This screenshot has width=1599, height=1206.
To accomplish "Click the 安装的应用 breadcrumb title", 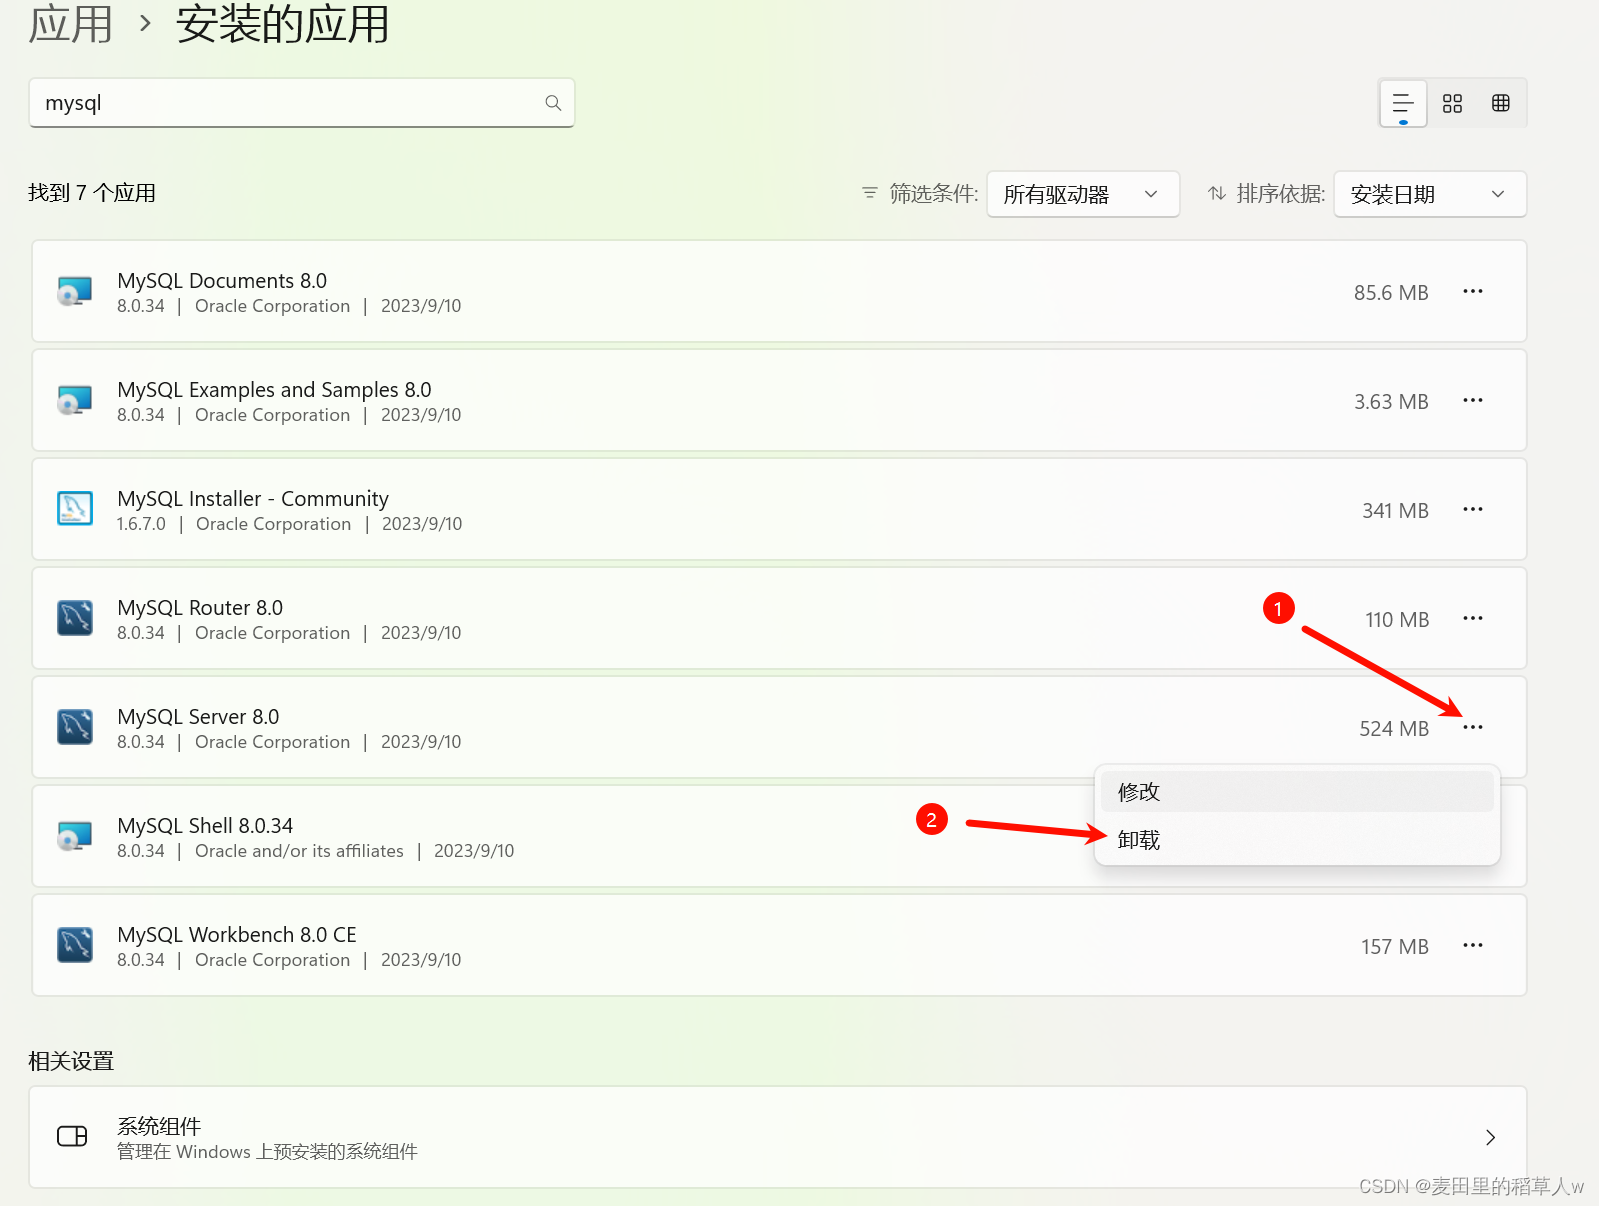I will click(x=283, y=24).
